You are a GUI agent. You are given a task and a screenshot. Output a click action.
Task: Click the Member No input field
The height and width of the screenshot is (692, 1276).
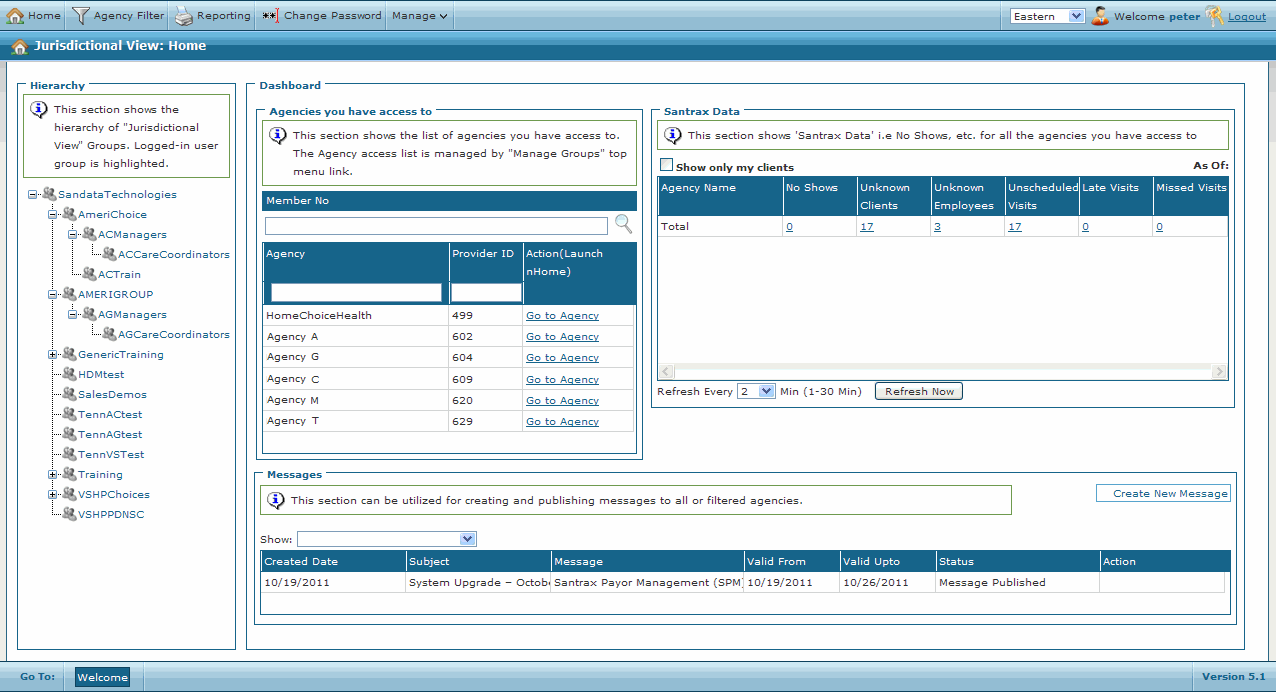click(x=436, y=226)
